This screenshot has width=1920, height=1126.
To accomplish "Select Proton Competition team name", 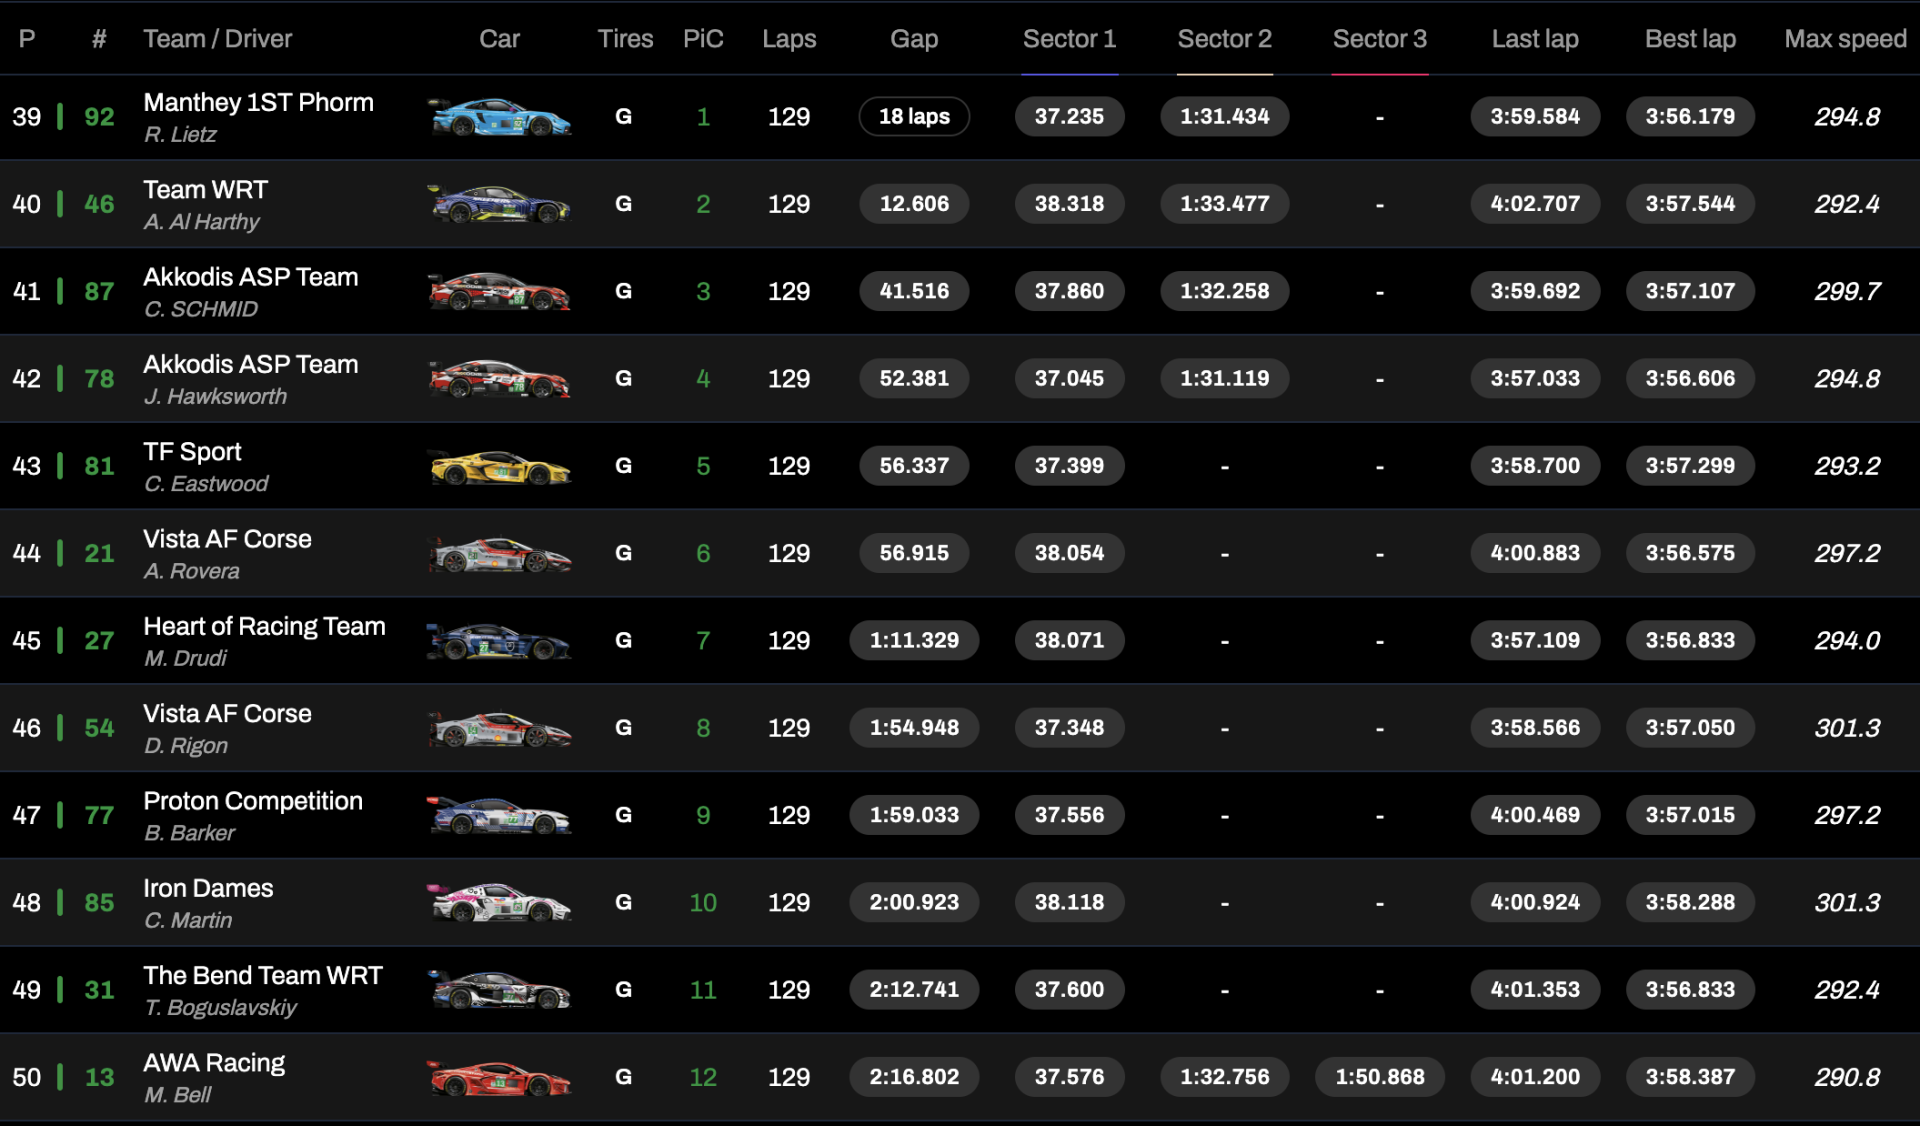I will tap(253, 800).
